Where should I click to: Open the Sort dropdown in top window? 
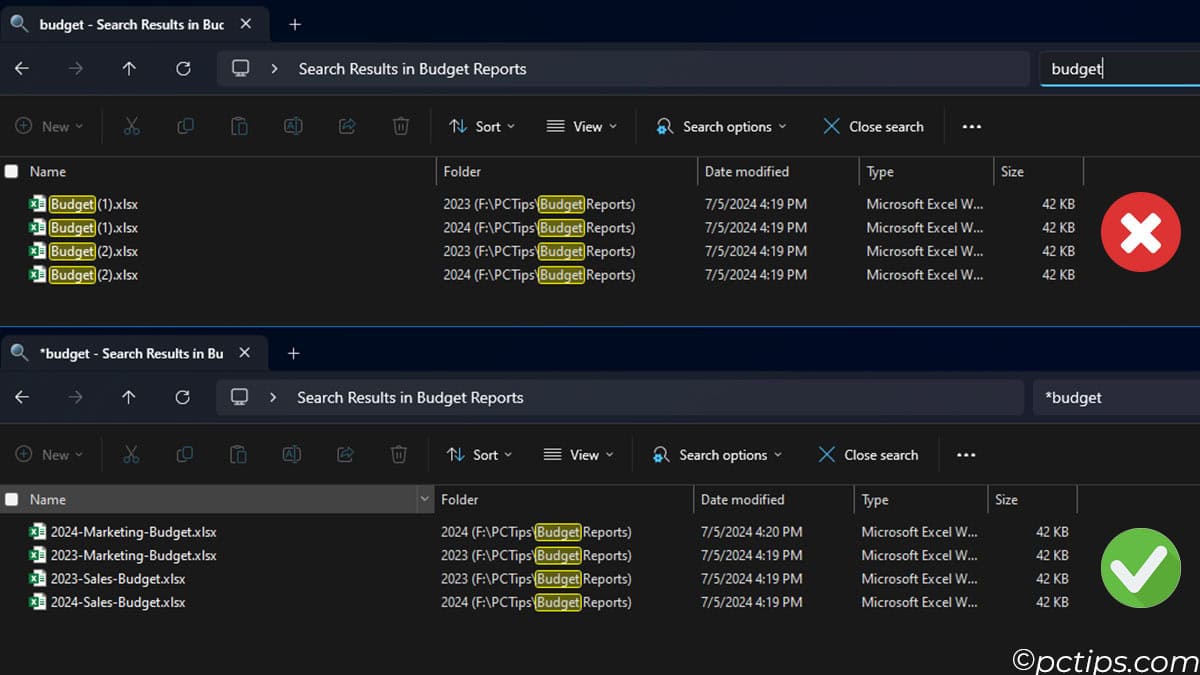483,126
